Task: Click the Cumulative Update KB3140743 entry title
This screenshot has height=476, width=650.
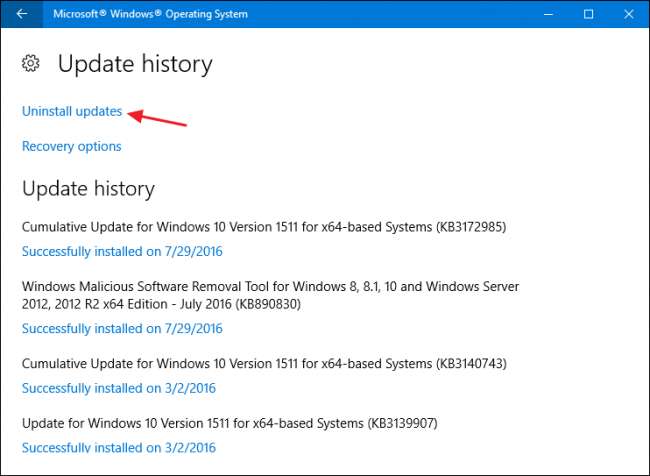Action: [x=264, y=363]
